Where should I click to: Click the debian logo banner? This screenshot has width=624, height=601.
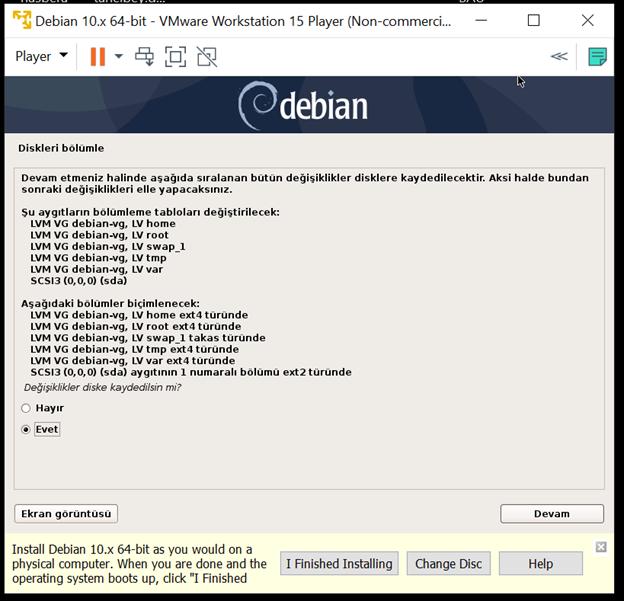click(303, 105)
